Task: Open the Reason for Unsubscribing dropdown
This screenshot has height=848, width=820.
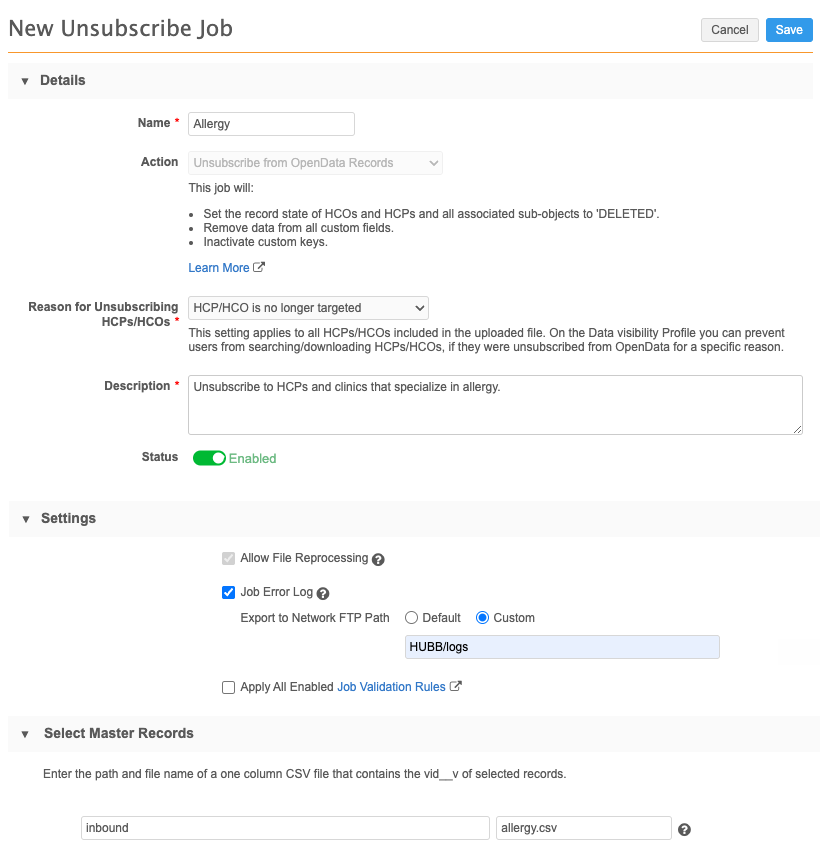Action: (x=308, y=308)
